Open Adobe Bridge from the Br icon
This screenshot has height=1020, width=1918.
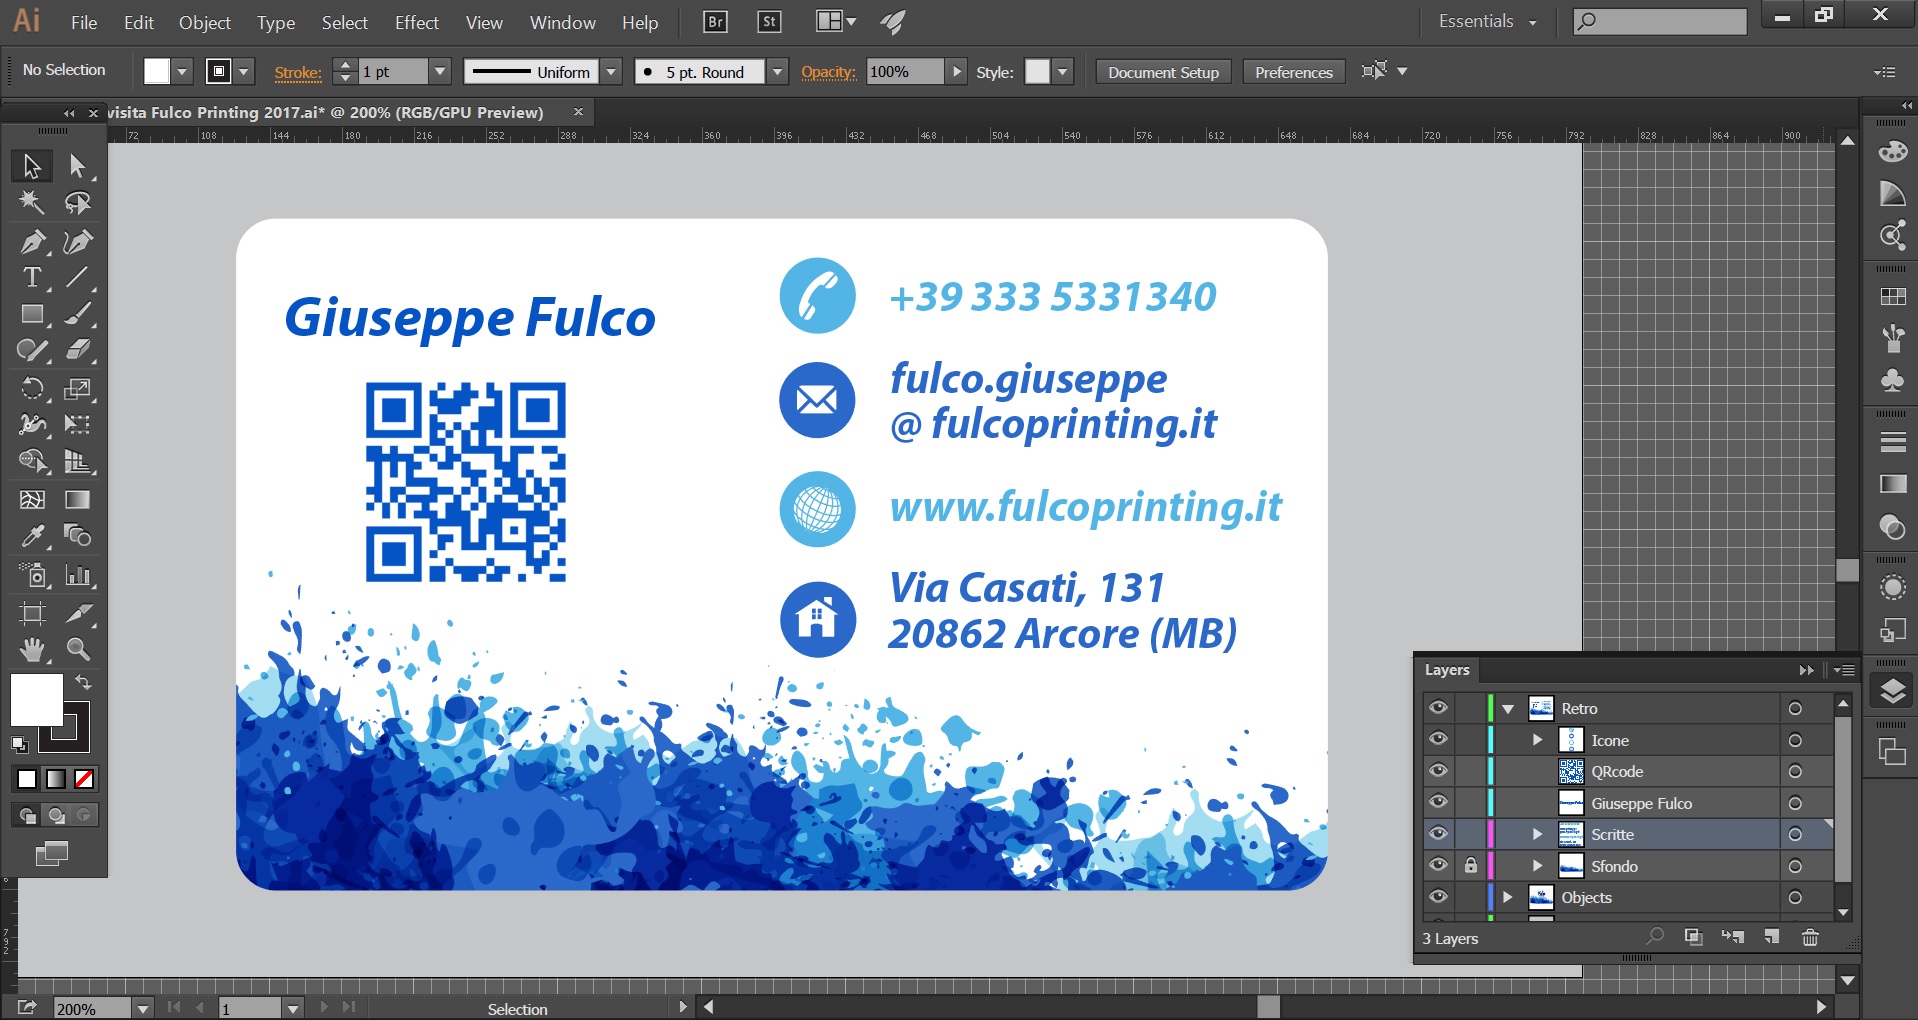[715, 22]
